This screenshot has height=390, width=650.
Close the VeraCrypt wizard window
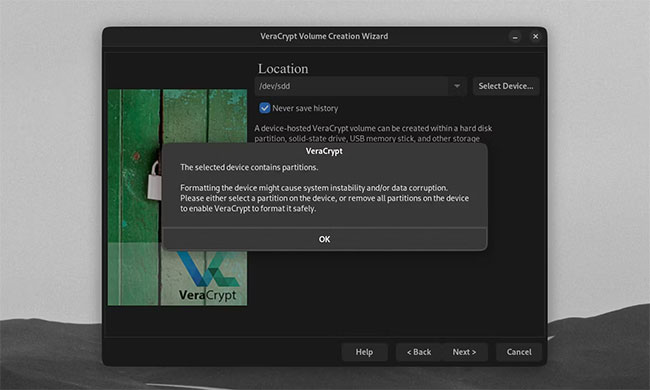coord(536,36)
